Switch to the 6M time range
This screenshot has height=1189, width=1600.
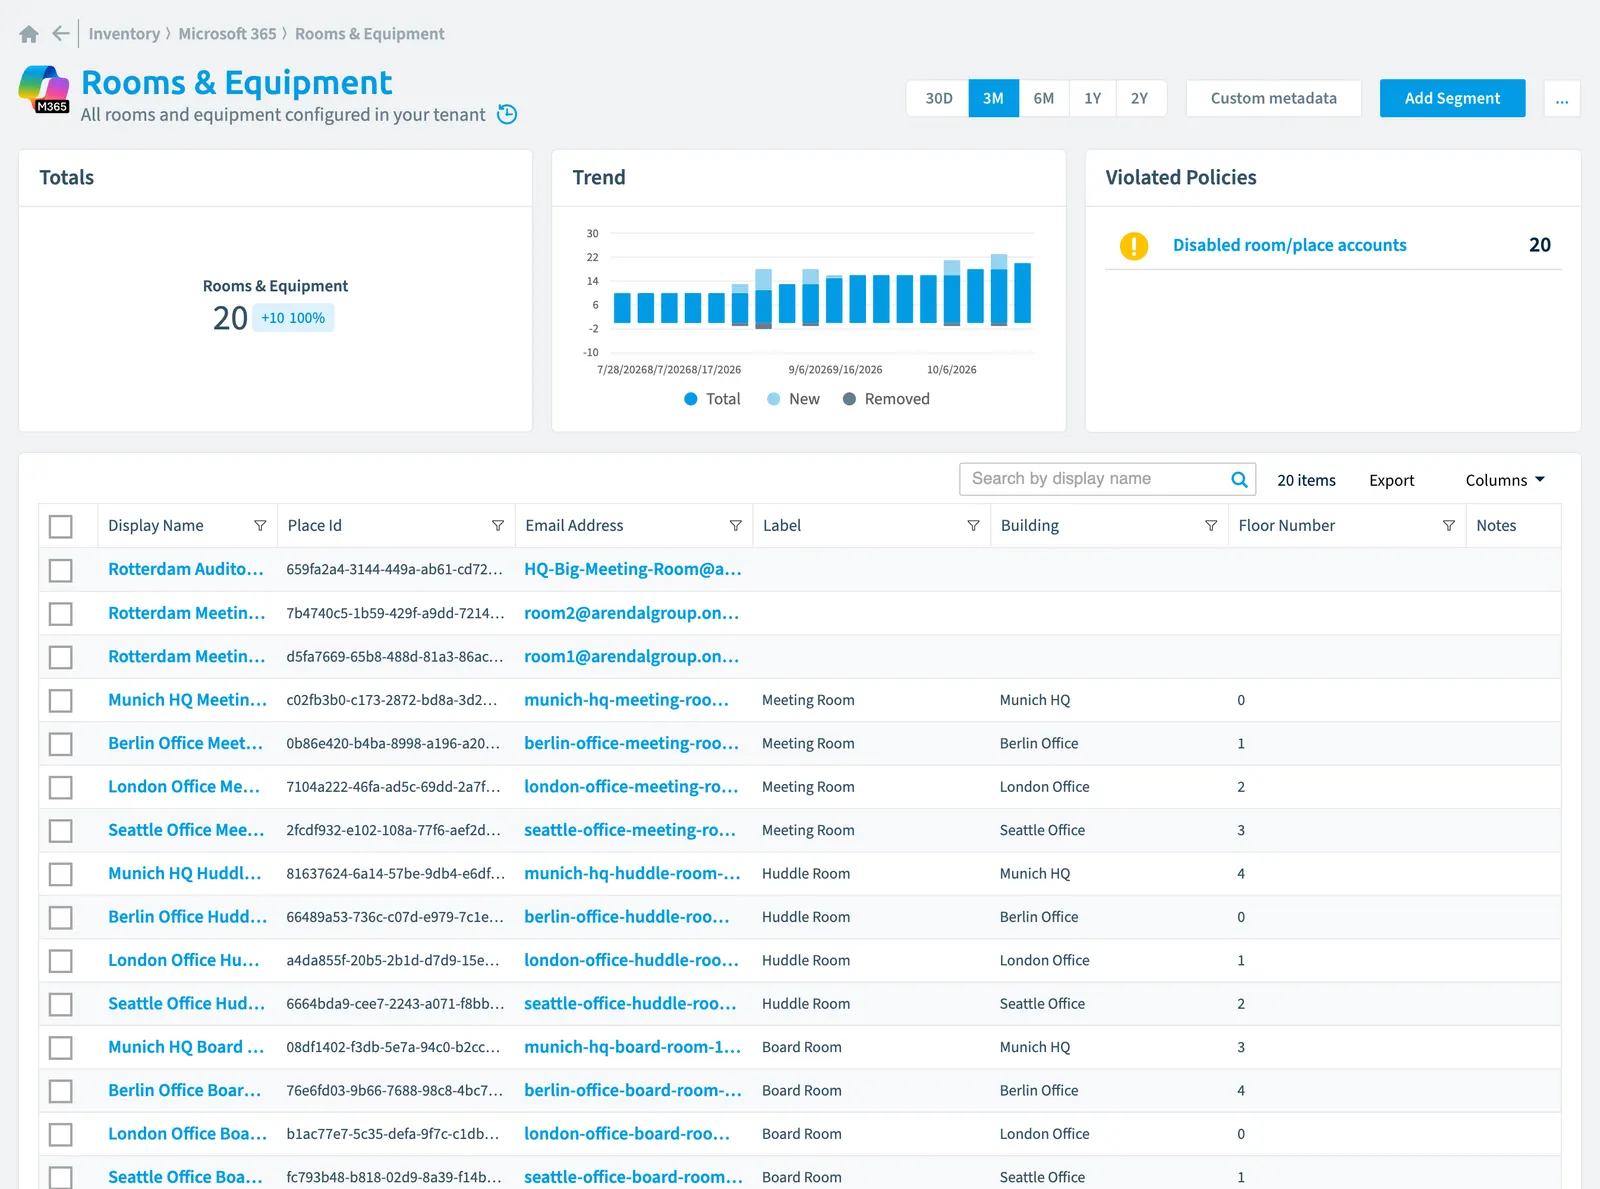[1044, 98]
